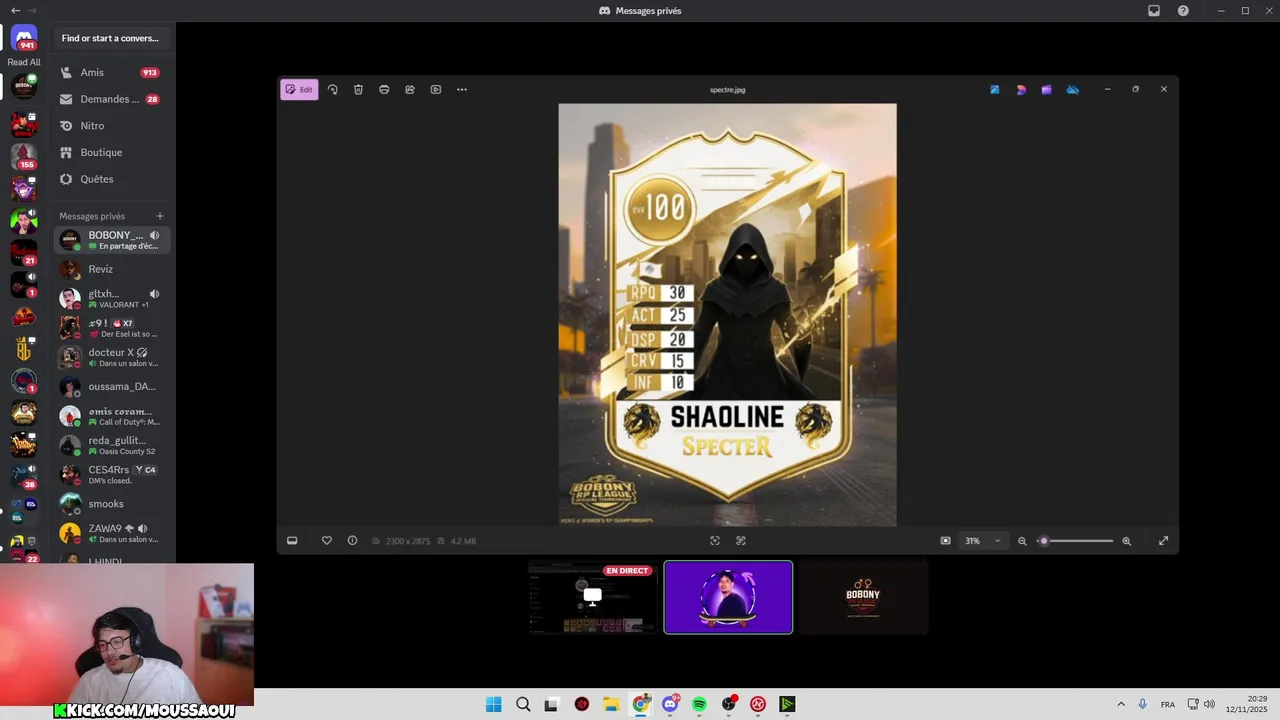
Task: Create new DM with plus icon
Action: pyautogui.click(x=160, y=216)
